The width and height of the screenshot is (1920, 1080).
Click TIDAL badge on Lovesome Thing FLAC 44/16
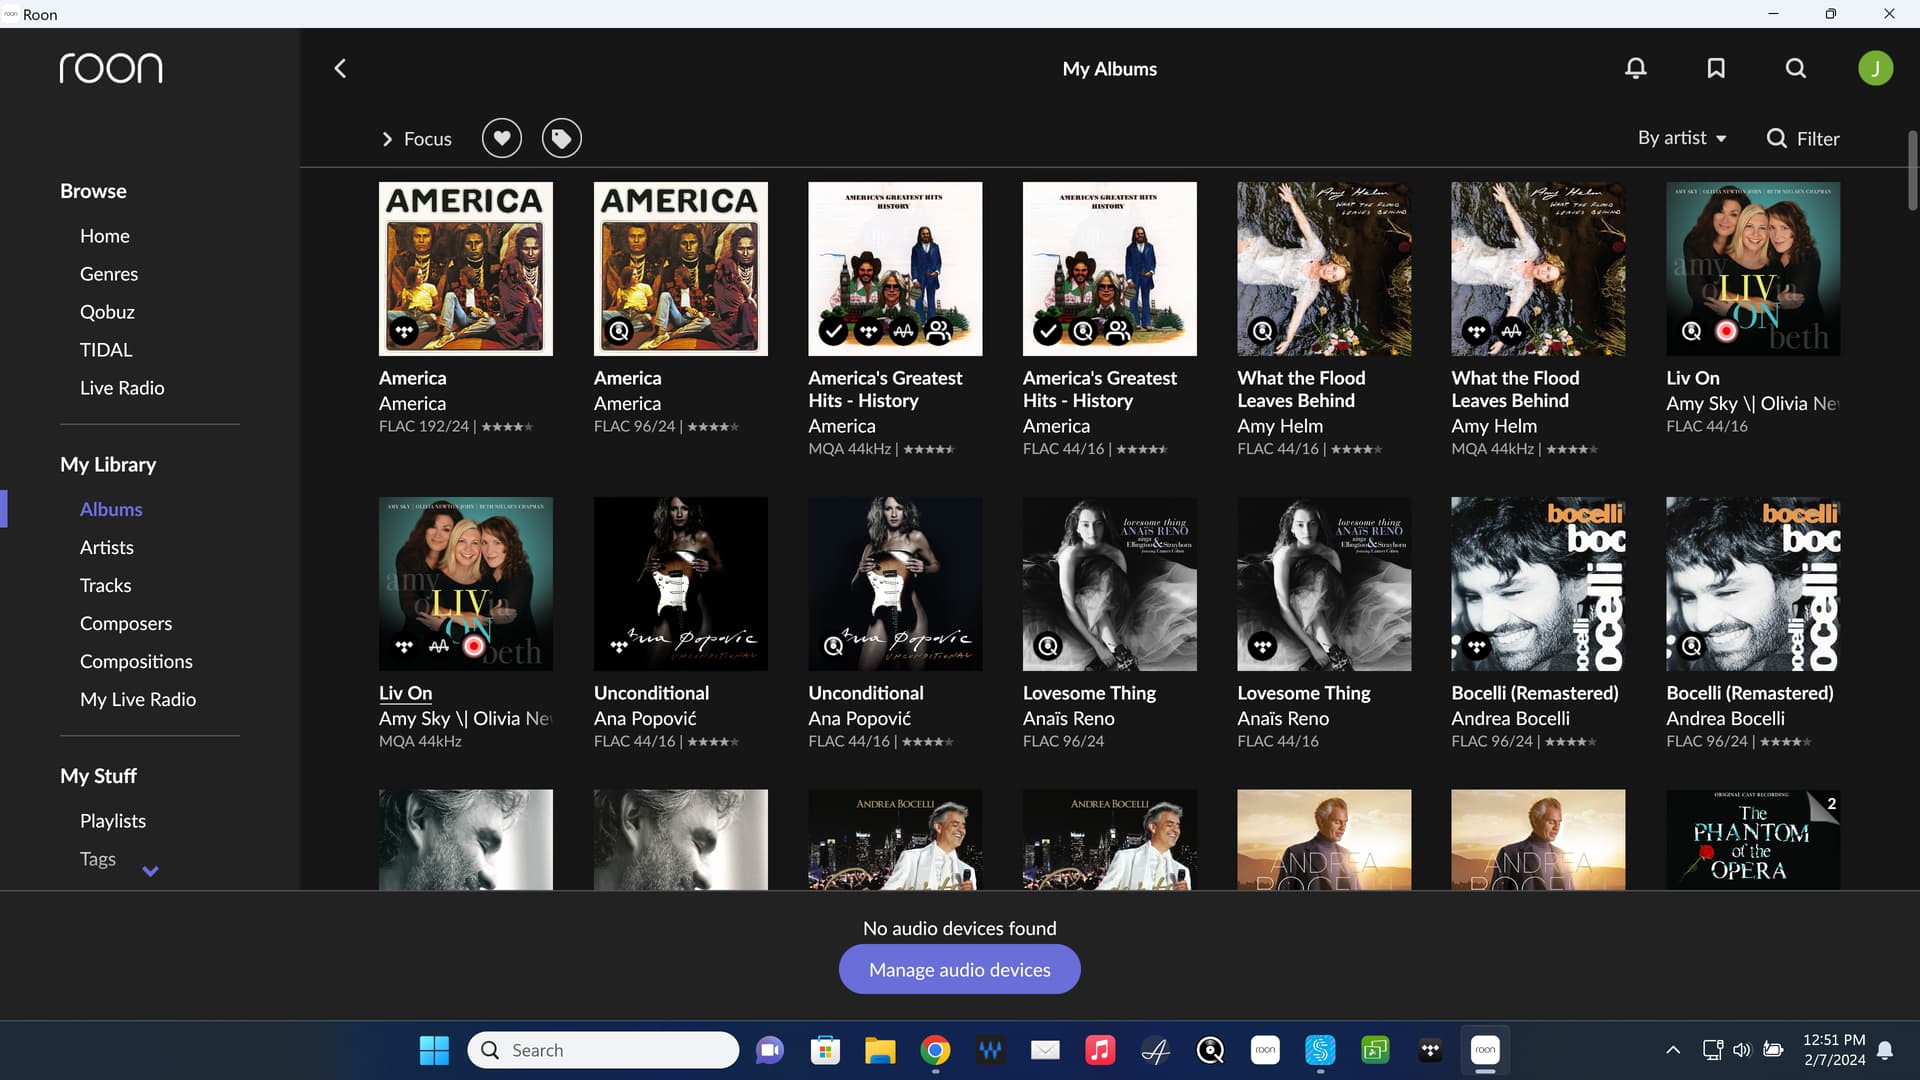[1262, 646]
